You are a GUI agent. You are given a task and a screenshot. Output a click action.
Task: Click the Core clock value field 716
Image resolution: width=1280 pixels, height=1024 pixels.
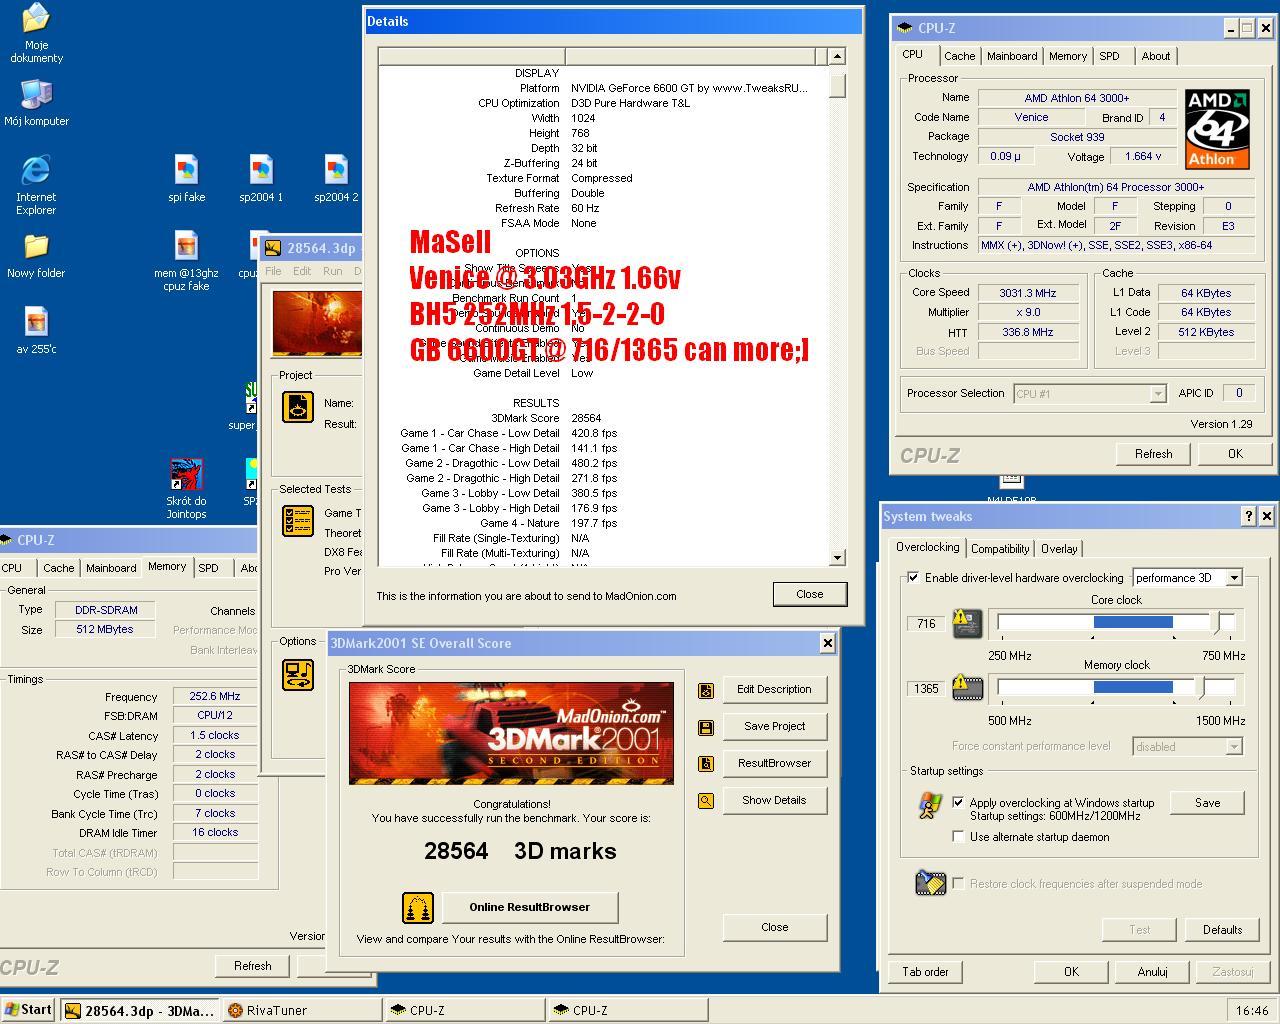point(926,624)
